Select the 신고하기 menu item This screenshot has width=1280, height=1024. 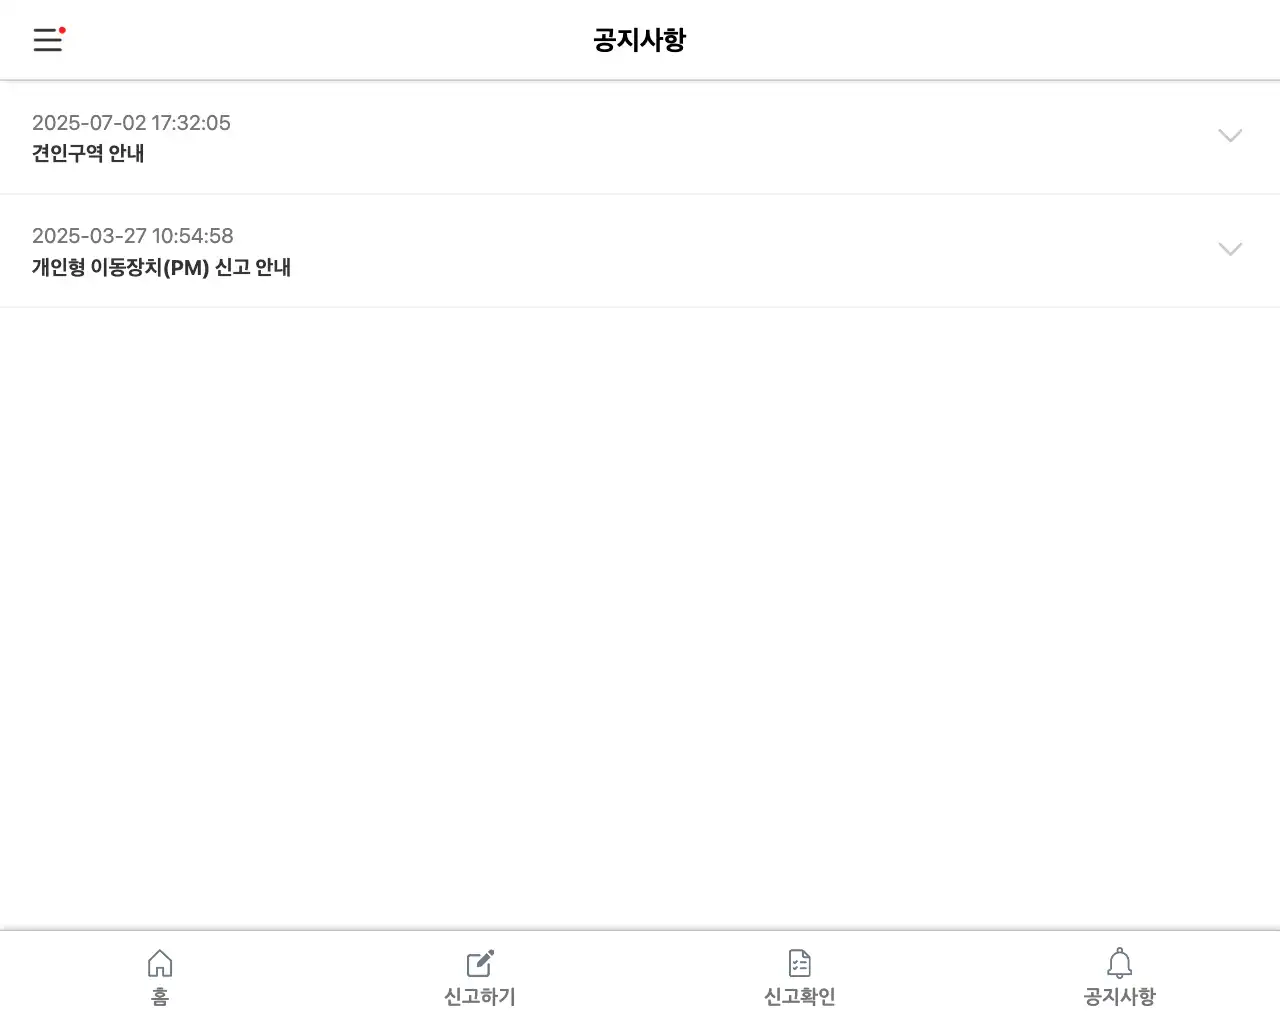(x=479, y=975)
